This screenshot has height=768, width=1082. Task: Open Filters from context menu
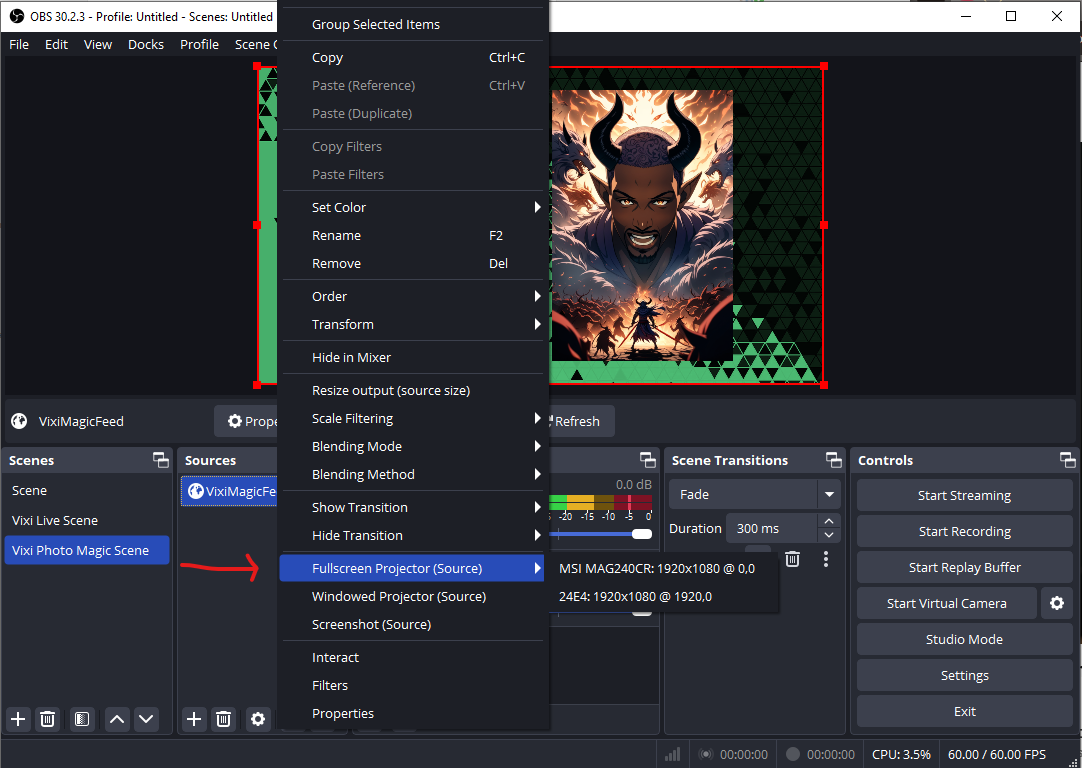[413, 685]
